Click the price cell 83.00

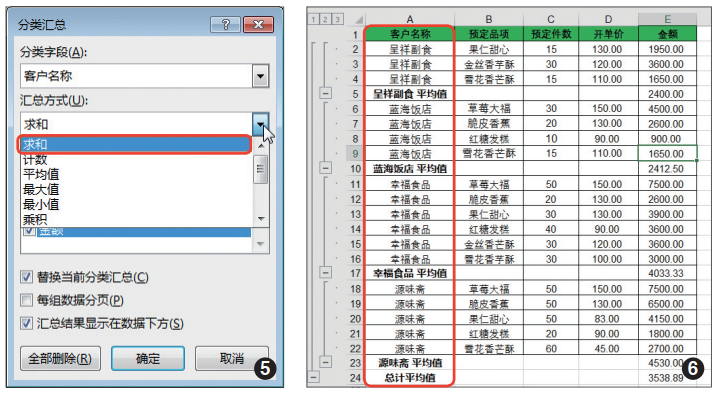(x=608, y=319)
